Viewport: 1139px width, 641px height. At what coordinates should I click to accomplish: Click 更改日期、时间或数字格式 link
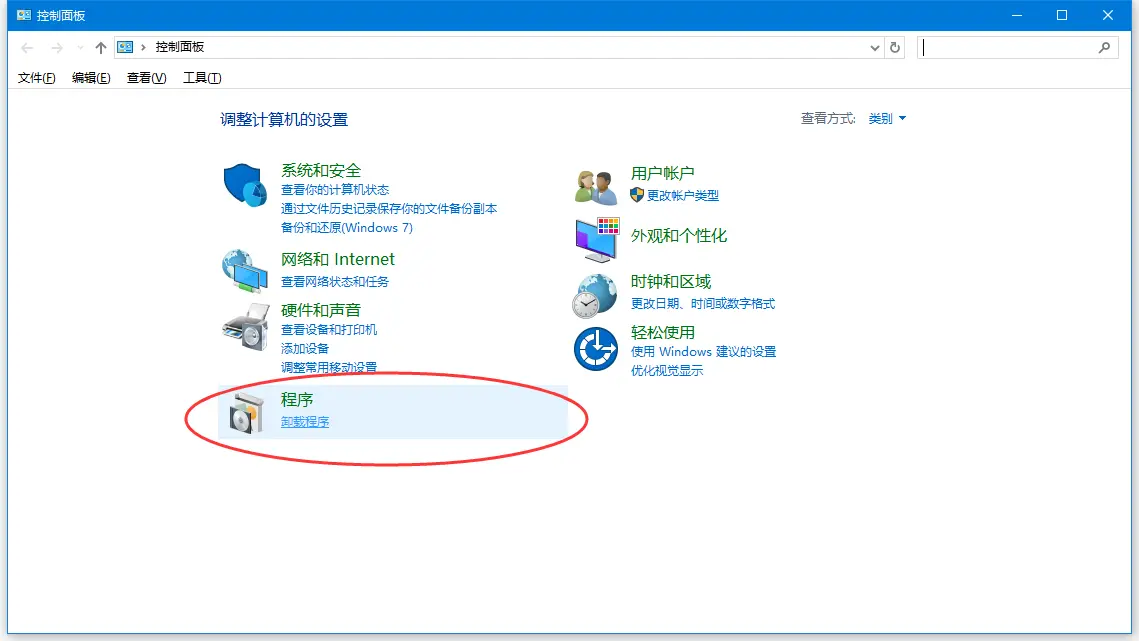(702, 304)
